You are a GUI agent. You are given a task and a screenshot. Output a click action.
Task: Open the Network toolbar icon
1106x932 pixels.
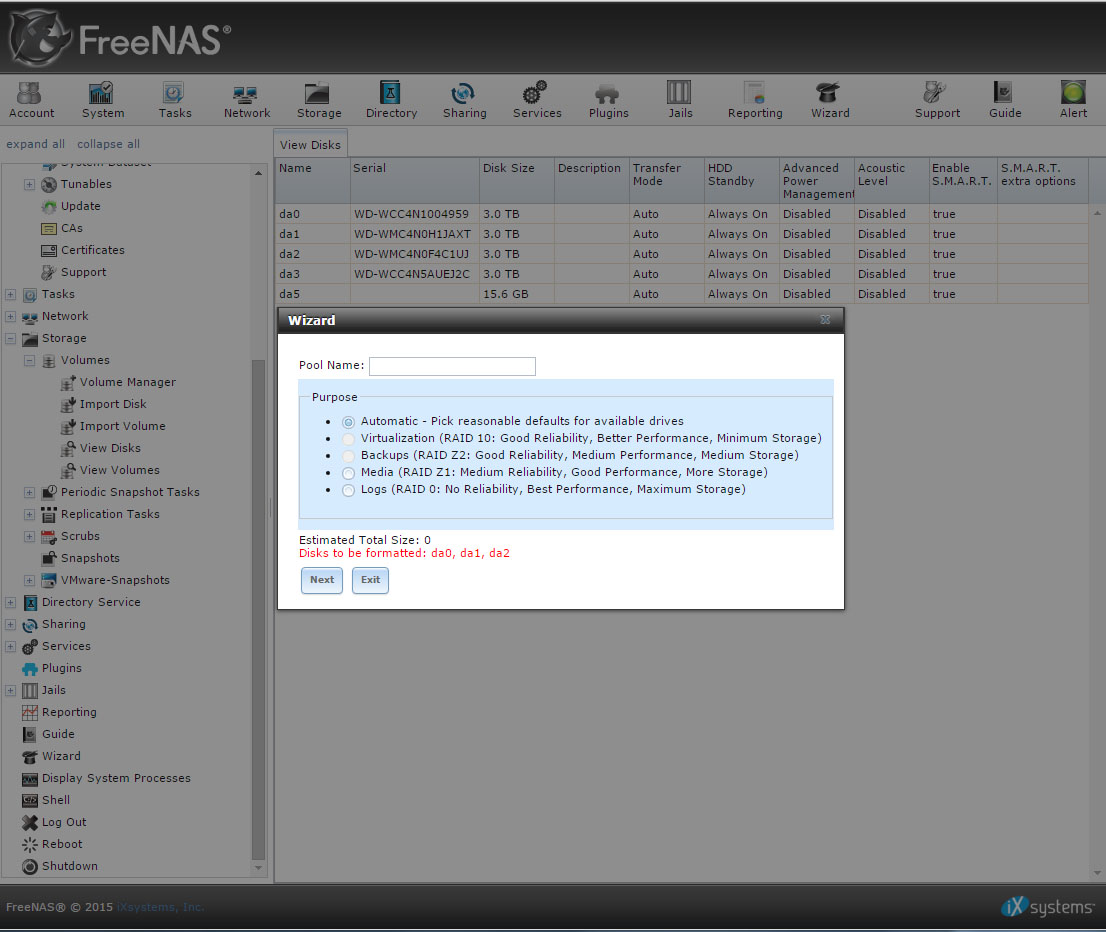tap(246, 99)
